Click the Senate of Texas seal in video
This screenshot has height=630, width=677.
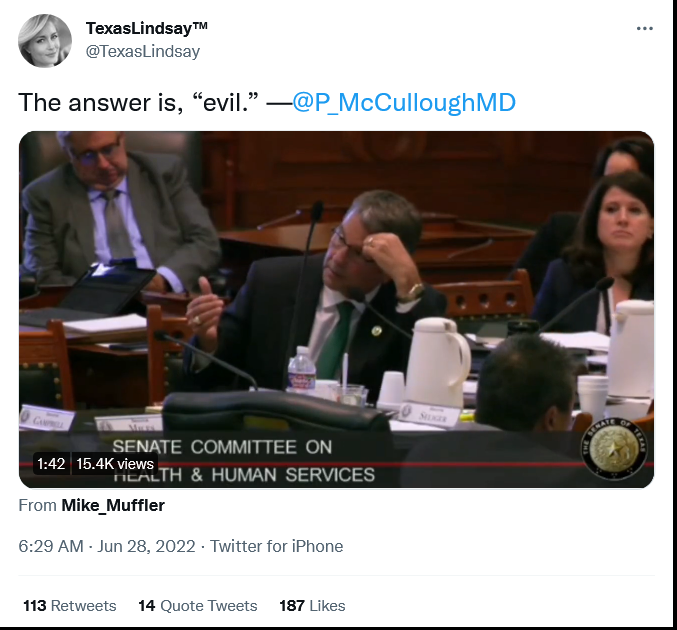pyautogui.click(x=614, y=450)
